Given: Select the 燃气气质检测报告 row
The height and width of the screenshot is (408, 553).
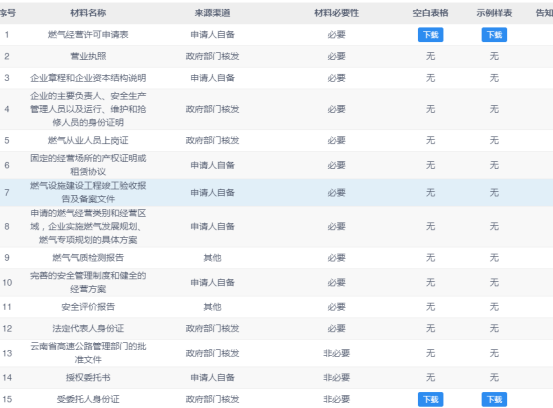Looking at the screenshot, I should pos(276,258).
